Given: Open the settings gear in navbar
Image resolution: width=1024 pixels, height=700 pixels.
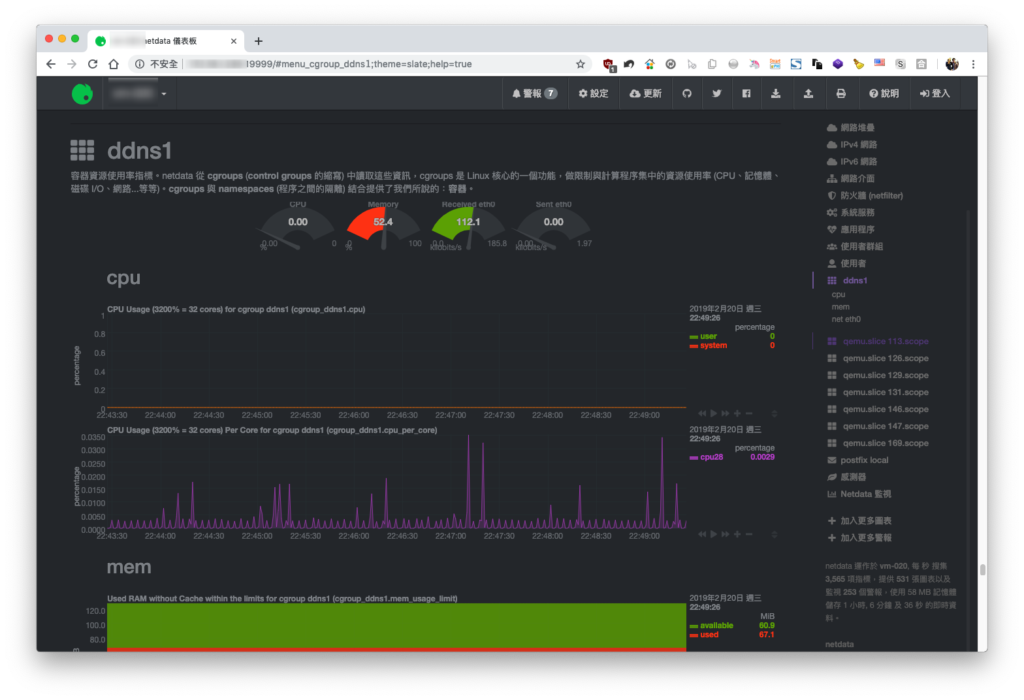Looking at the screenshot, I should tap(593, 93).
